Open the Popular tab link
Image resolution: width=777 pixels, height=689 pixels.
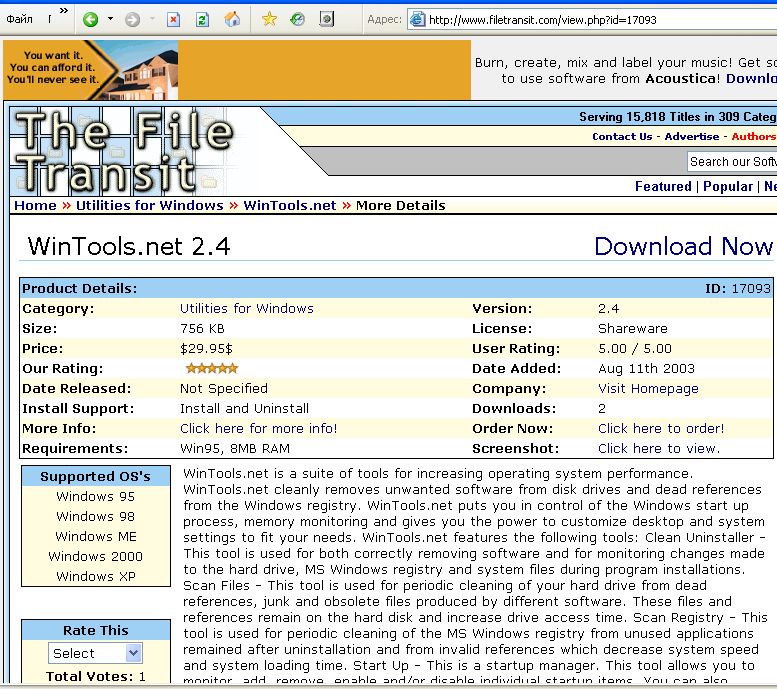point(727,186)
